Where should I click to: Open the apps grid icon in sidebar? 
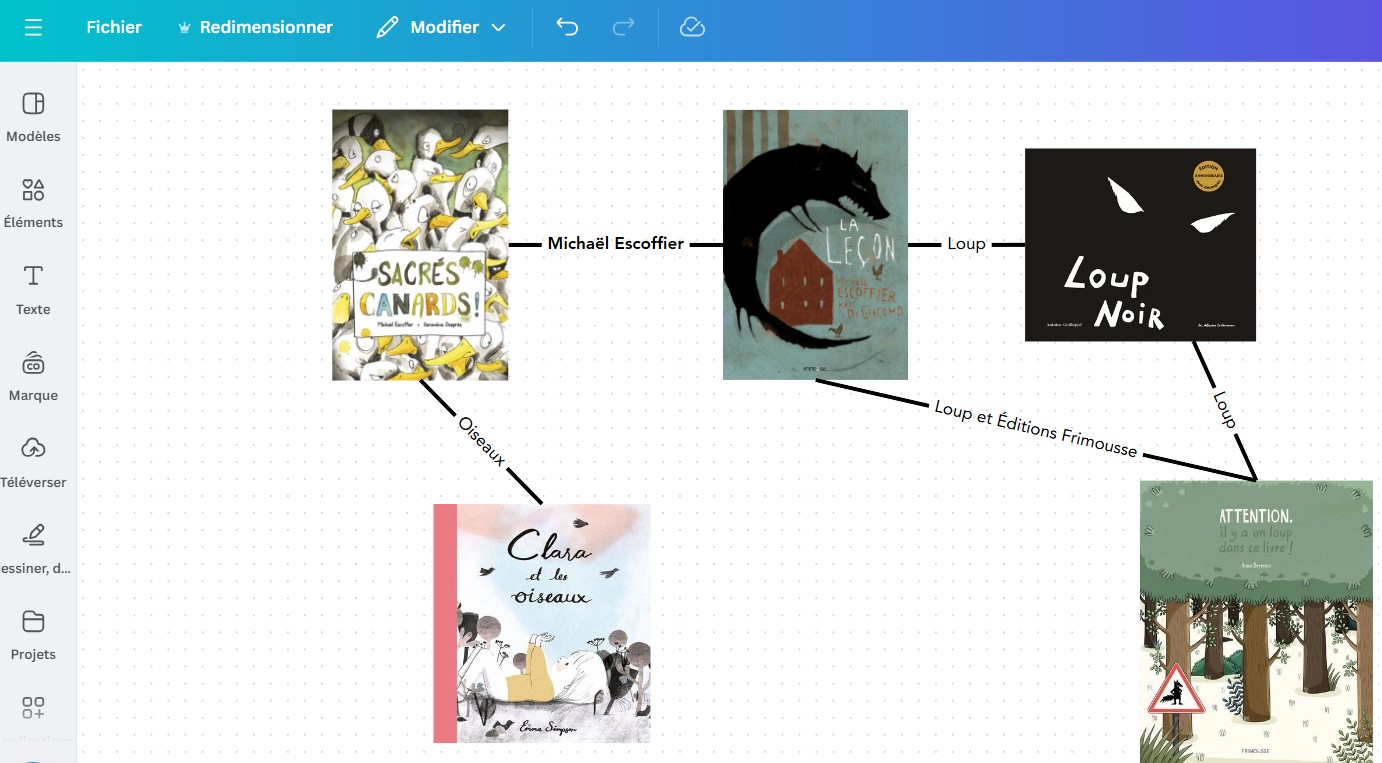(33, 709)
